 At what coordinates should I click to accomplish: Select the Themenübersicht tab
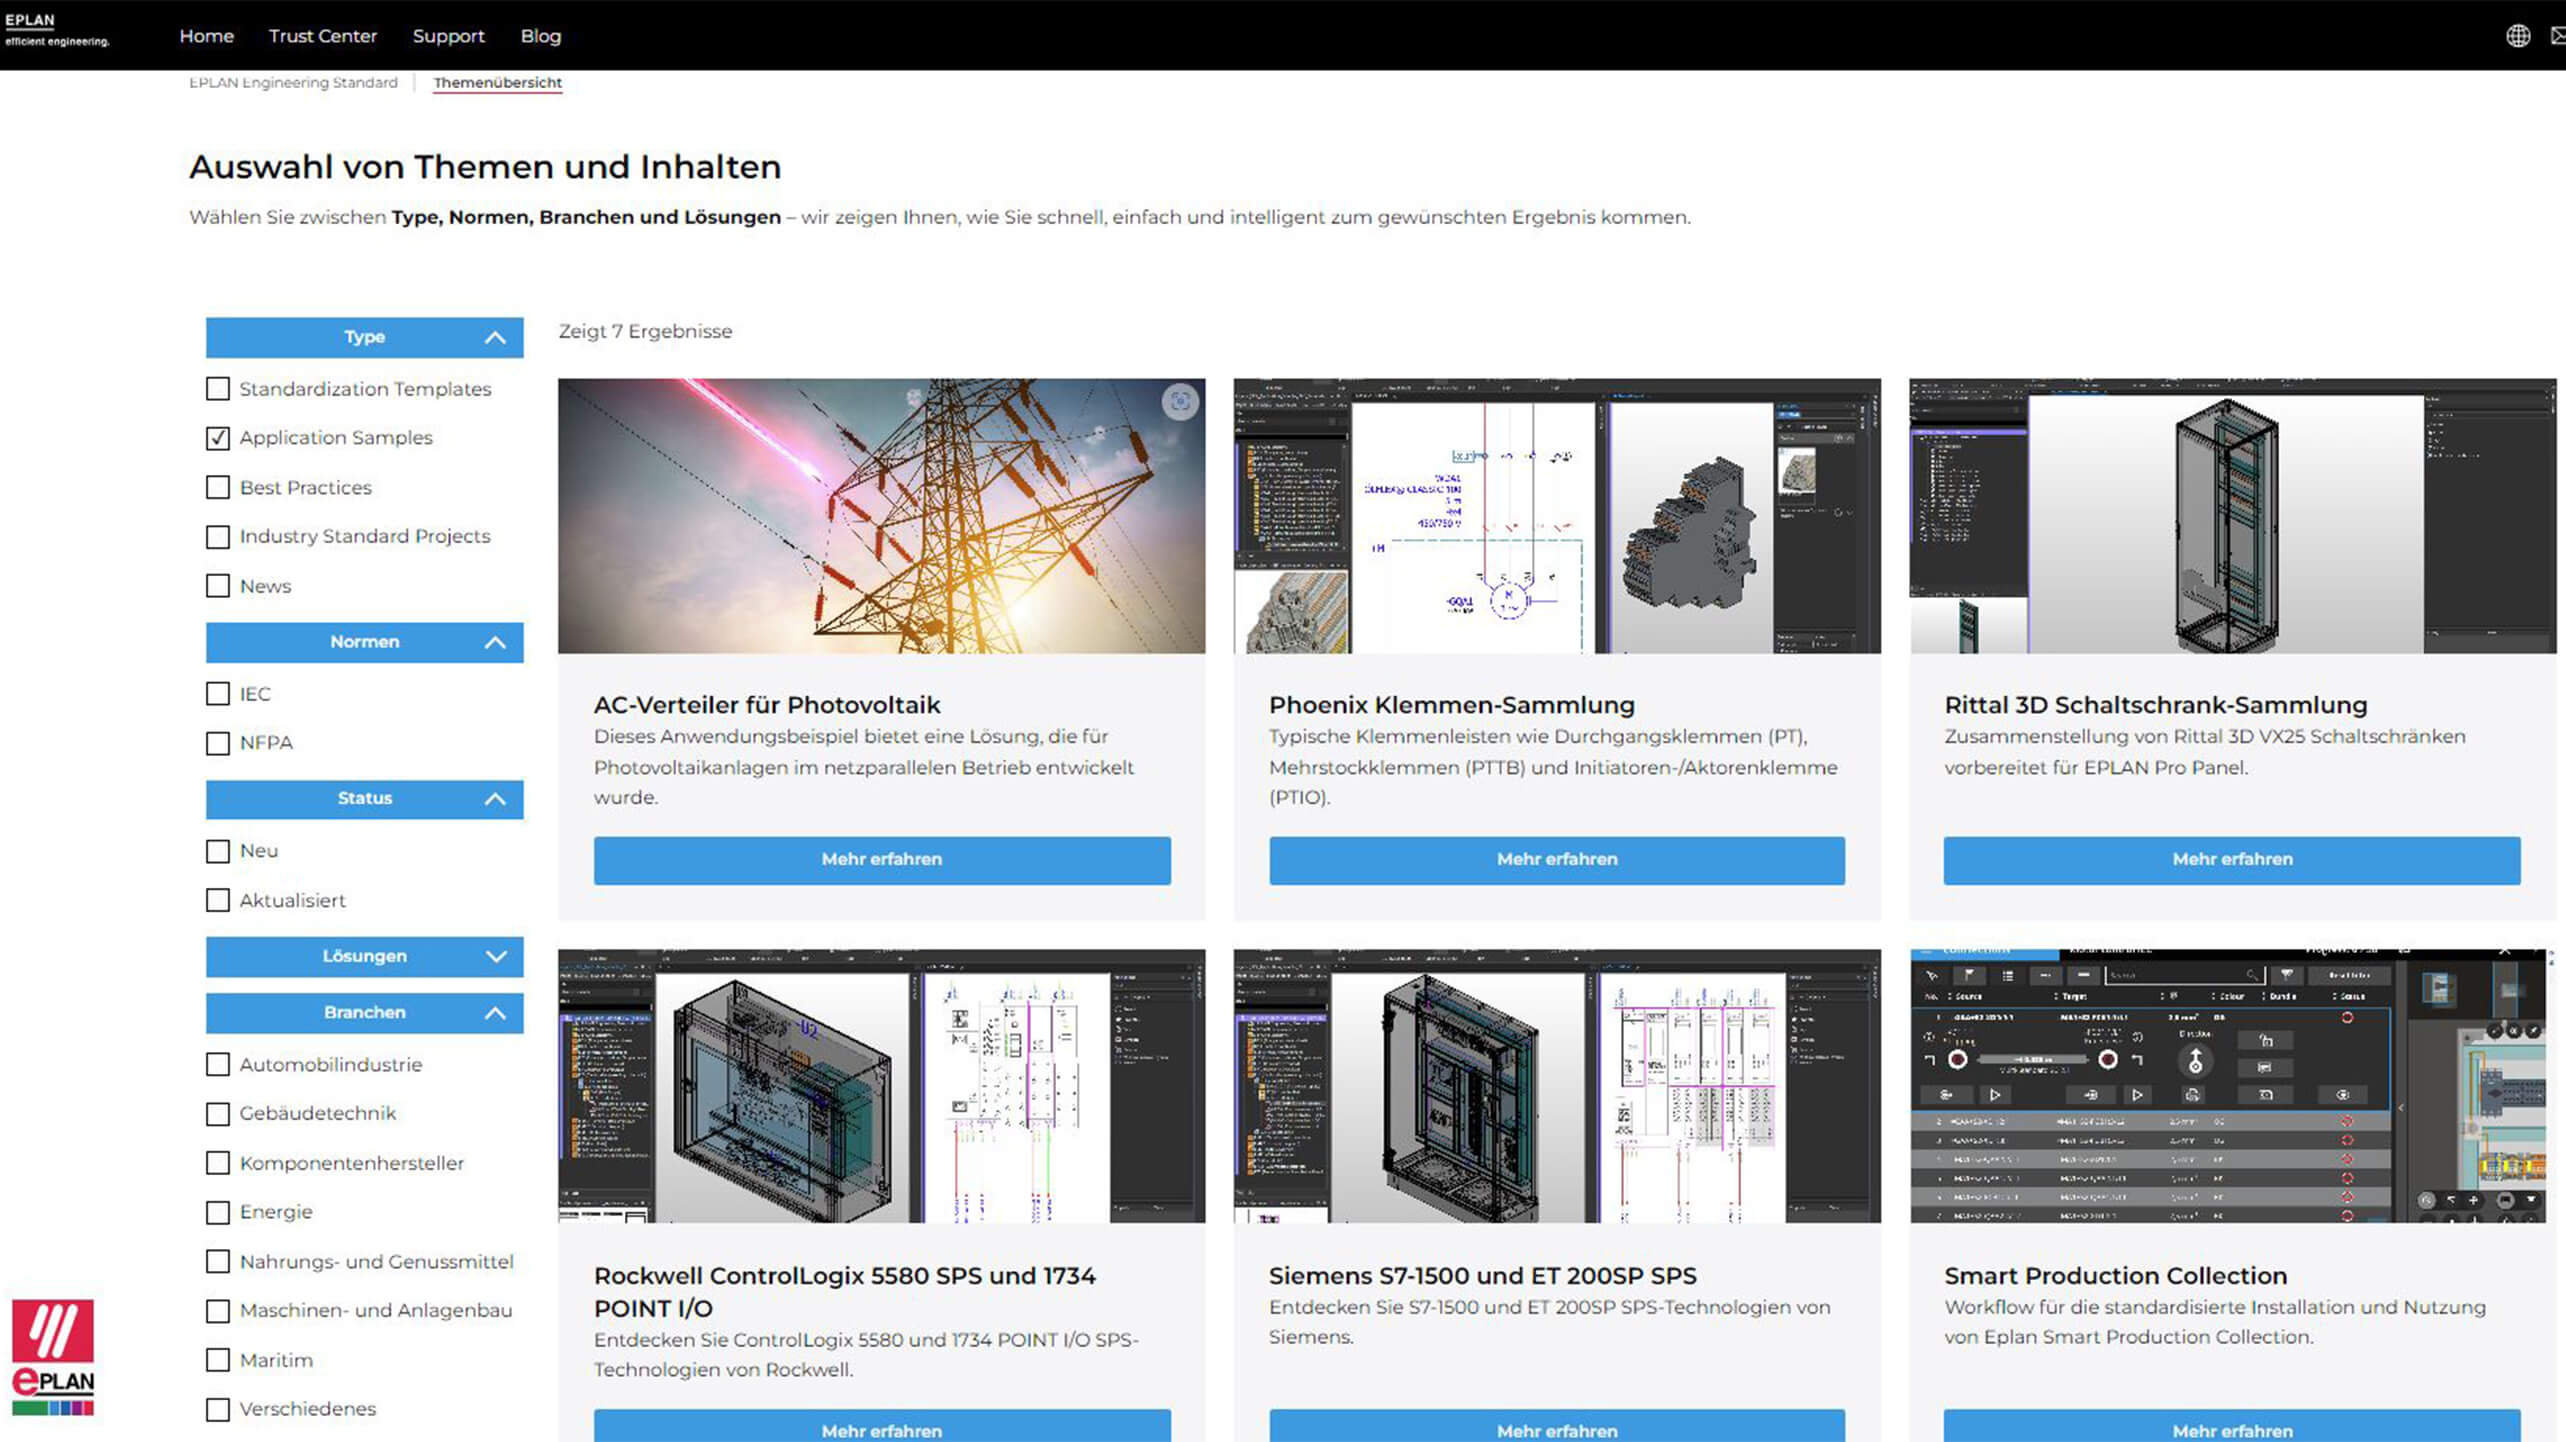[498, 83]
